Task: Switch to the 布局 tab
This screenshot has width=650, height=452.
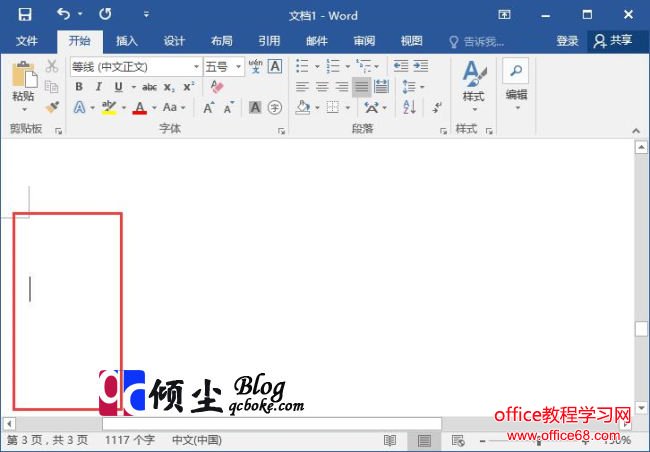Action: click(x=222, y=41)
